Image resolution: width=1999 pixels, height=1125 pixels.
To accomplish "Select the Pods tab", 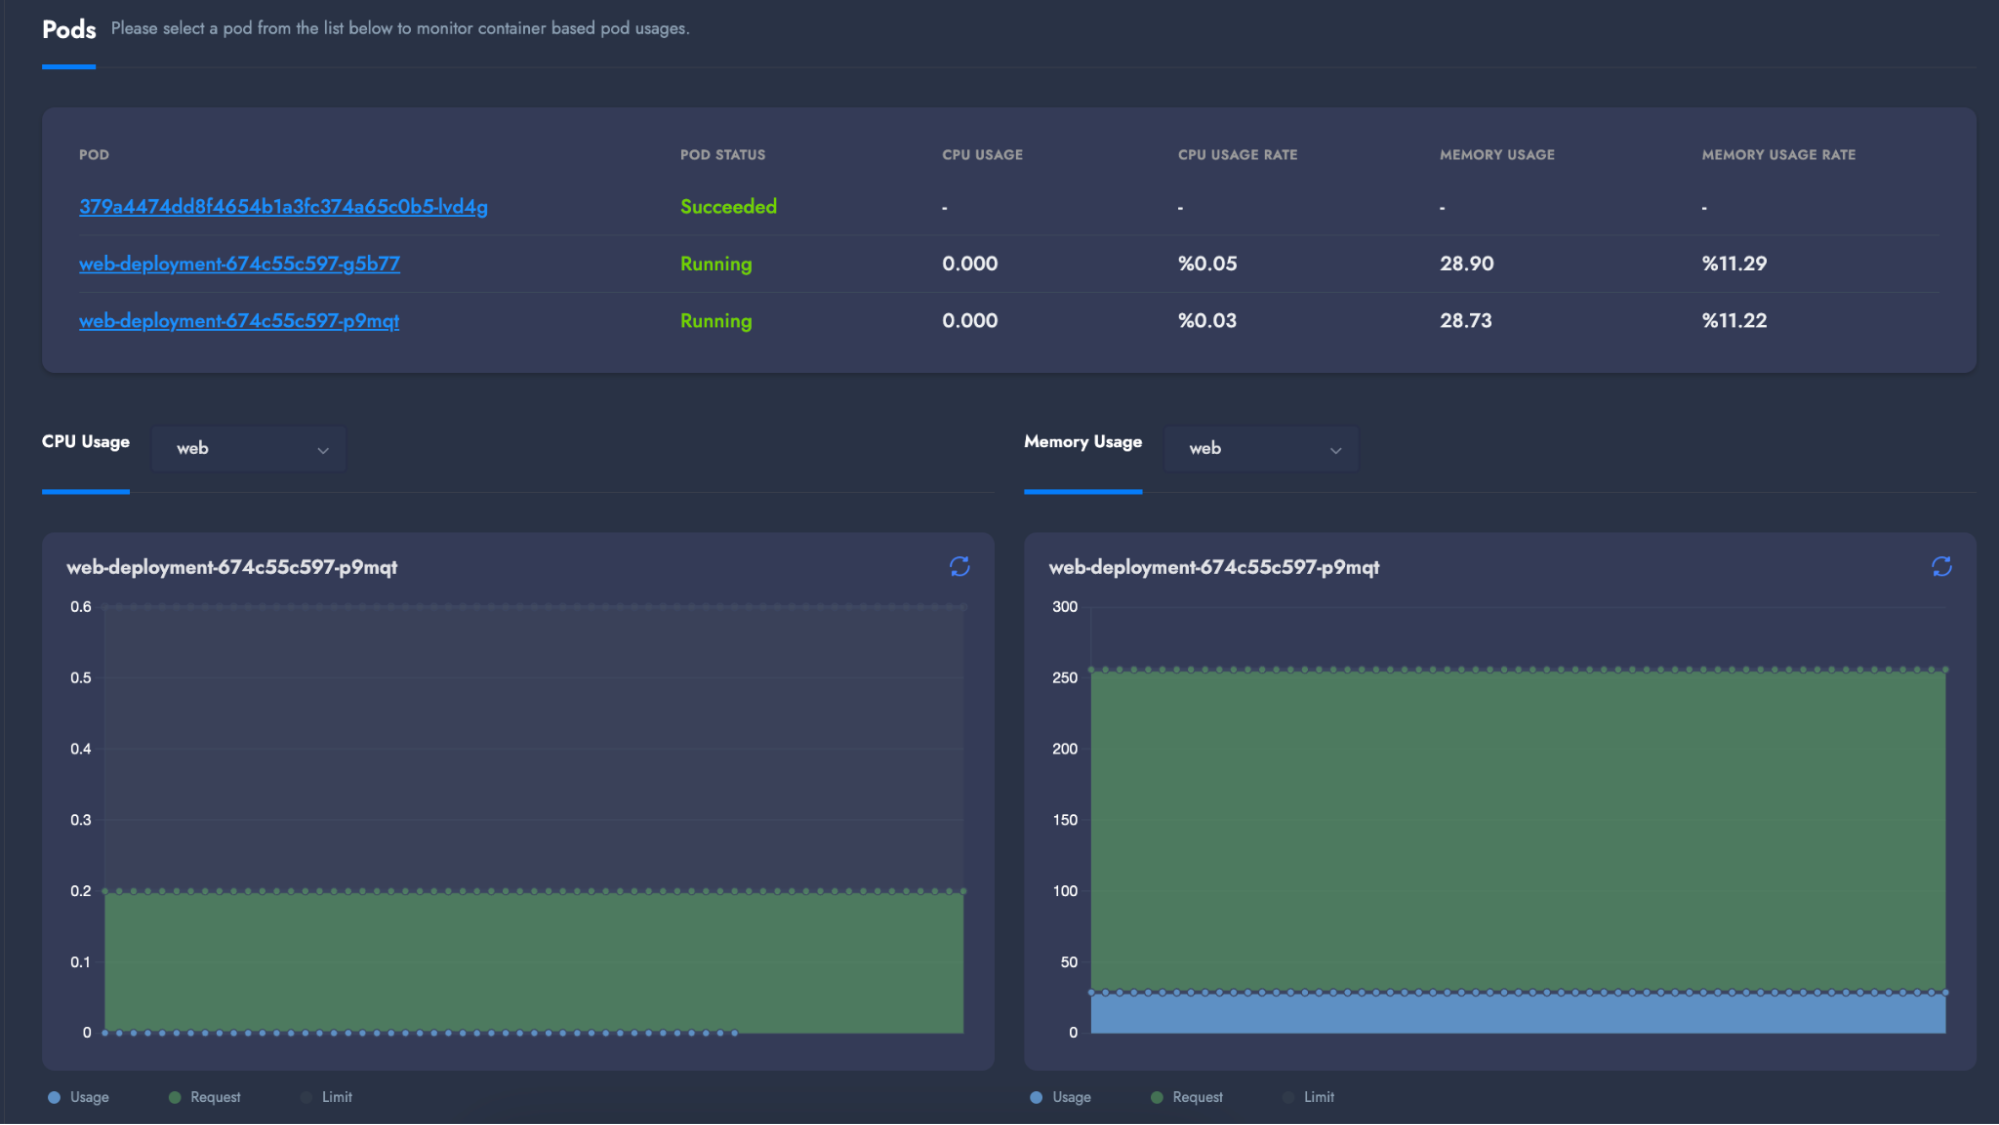I will tap(69, 30).
